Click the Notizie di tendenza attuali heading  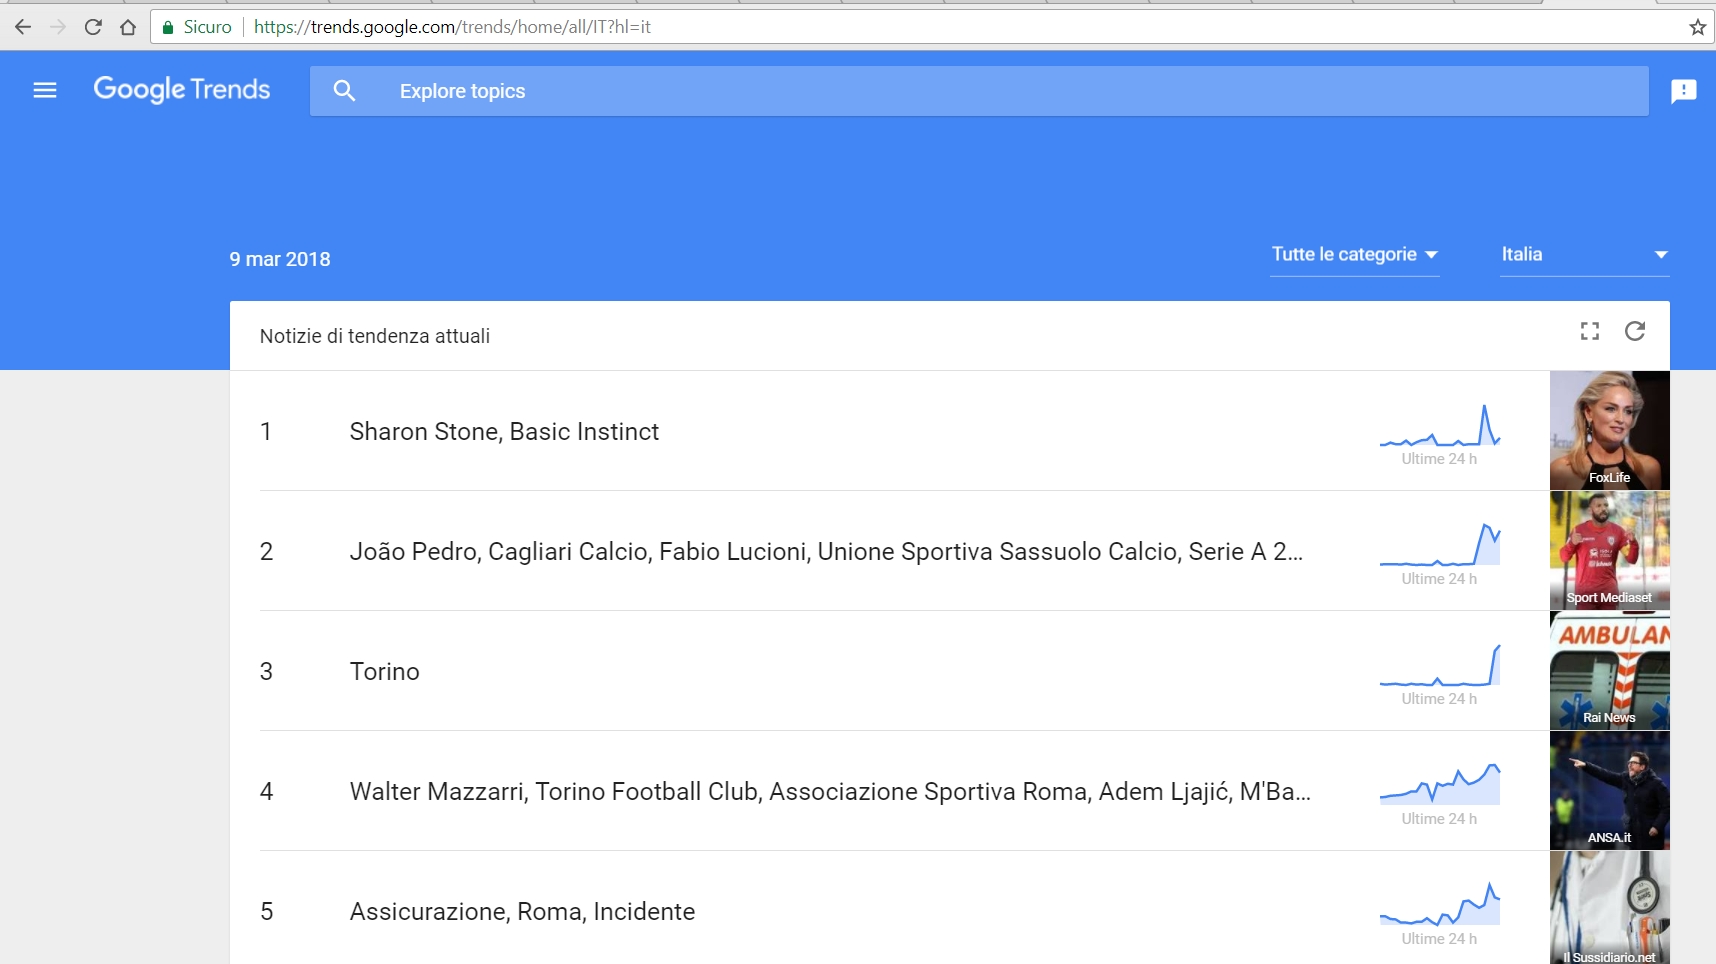pos(375,336)
